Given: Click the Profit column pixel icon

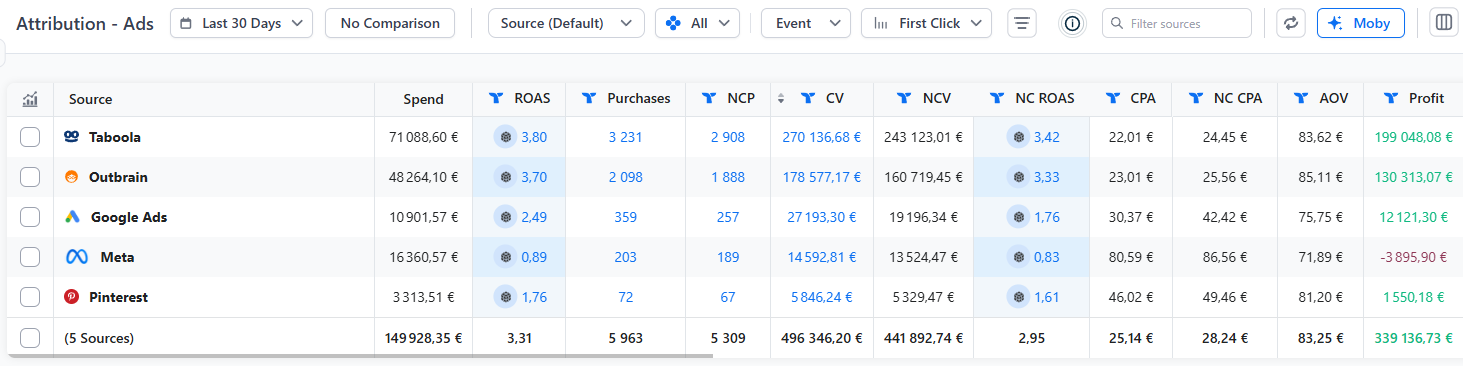Looking at the screenshot, I should [x=1390, y=98].
